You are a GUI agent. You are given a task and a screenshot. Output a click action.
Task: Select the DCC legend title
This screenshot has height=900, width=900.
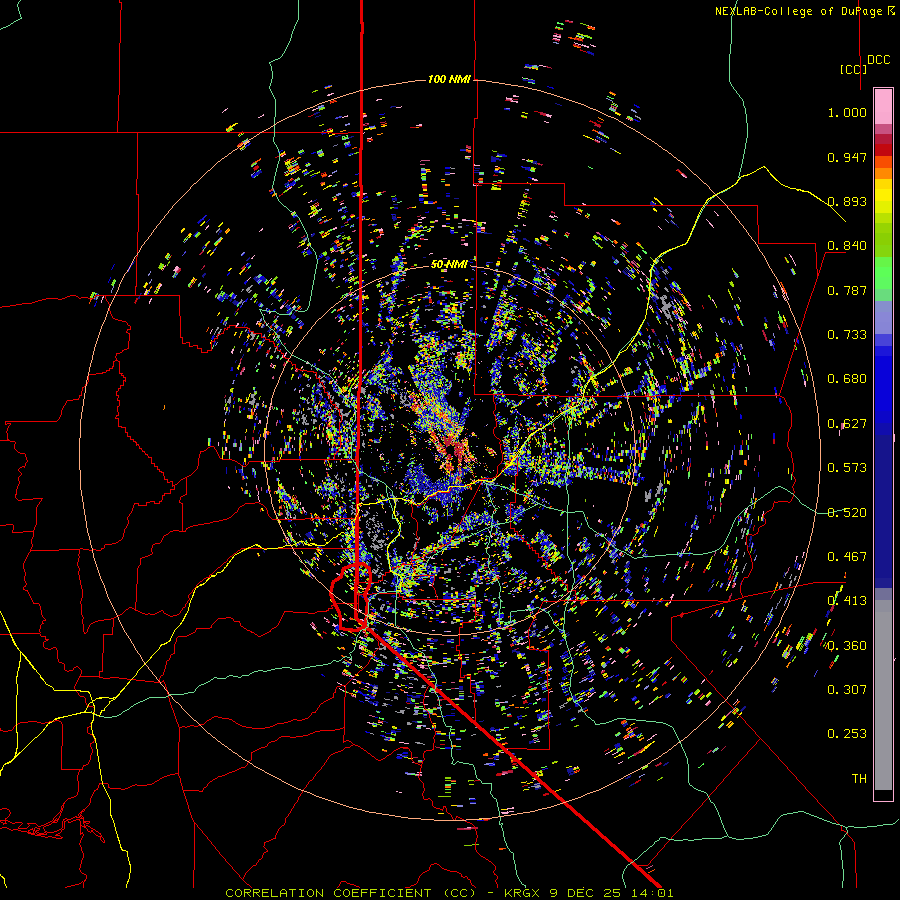pos(879,60)
